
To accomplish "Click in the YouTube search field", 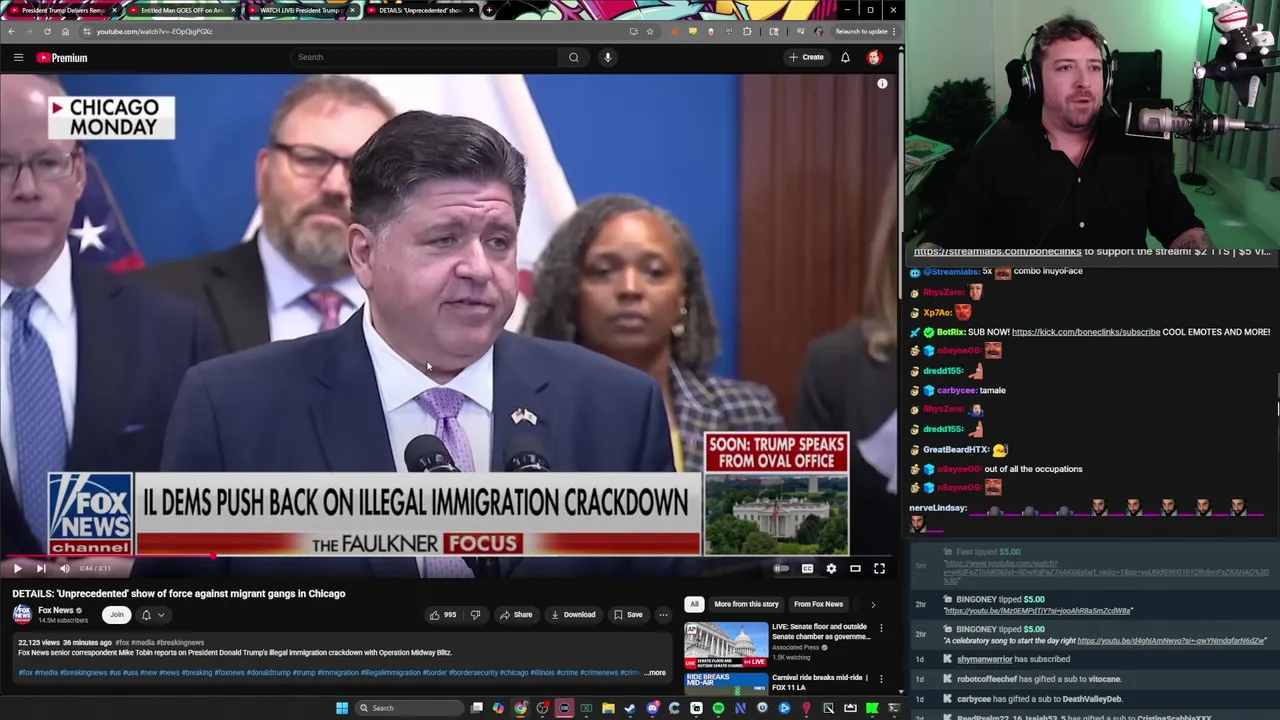I will 425,57.
